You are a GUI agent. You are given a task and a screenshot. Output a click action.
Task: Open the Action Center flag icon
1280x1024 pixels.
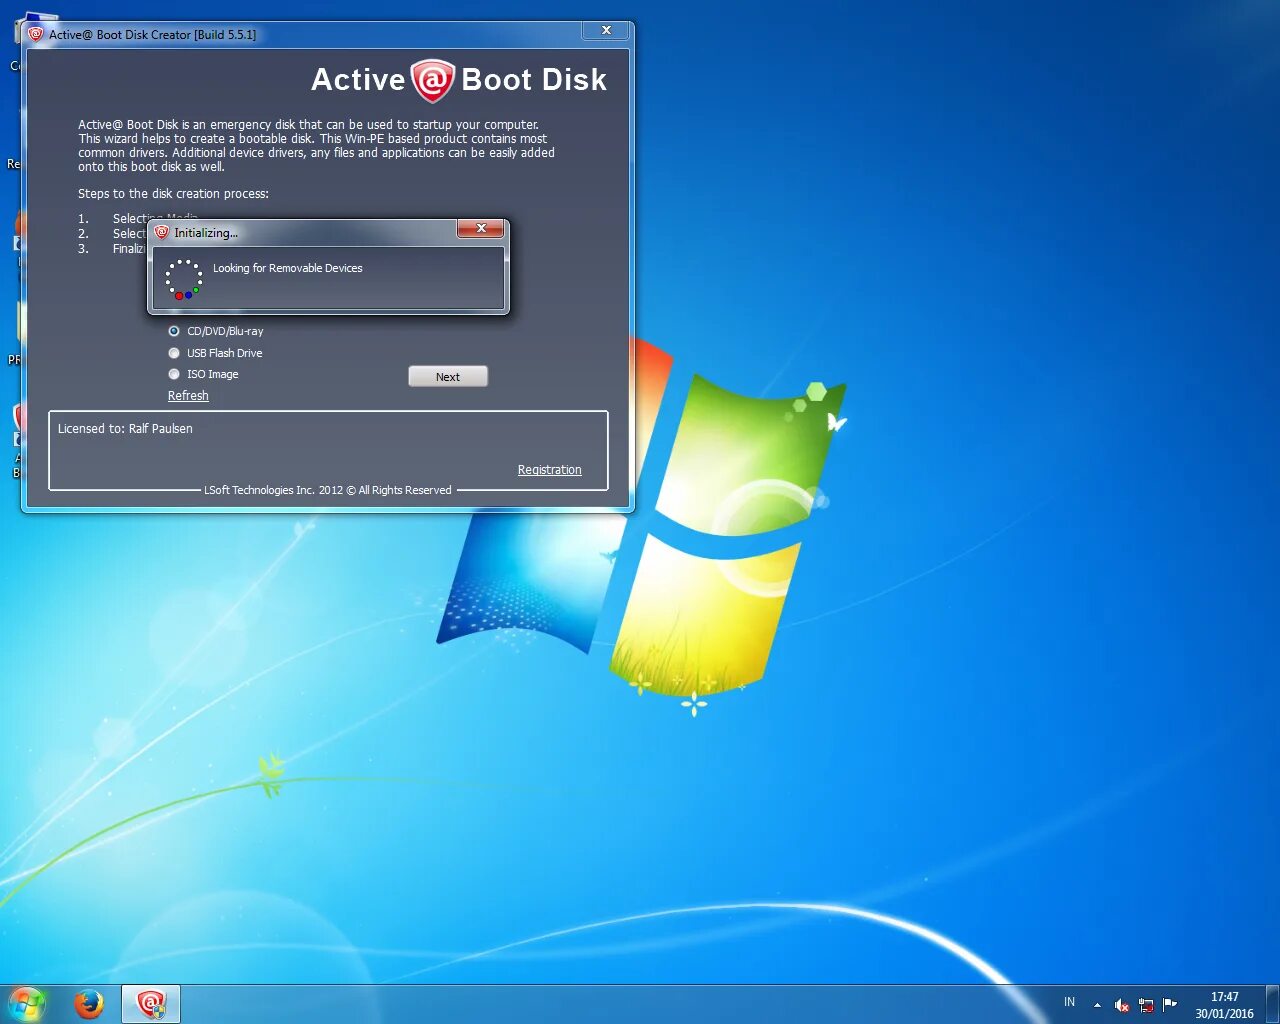(1170, 1004)
